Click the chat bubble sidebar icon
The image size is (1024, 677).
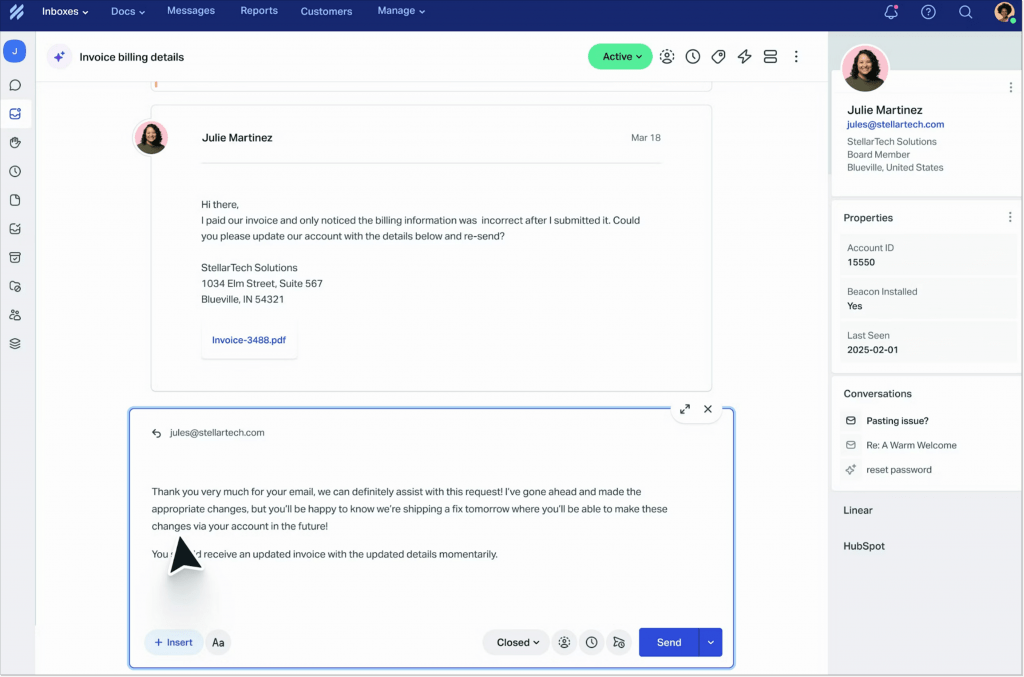tap(15, 85)
